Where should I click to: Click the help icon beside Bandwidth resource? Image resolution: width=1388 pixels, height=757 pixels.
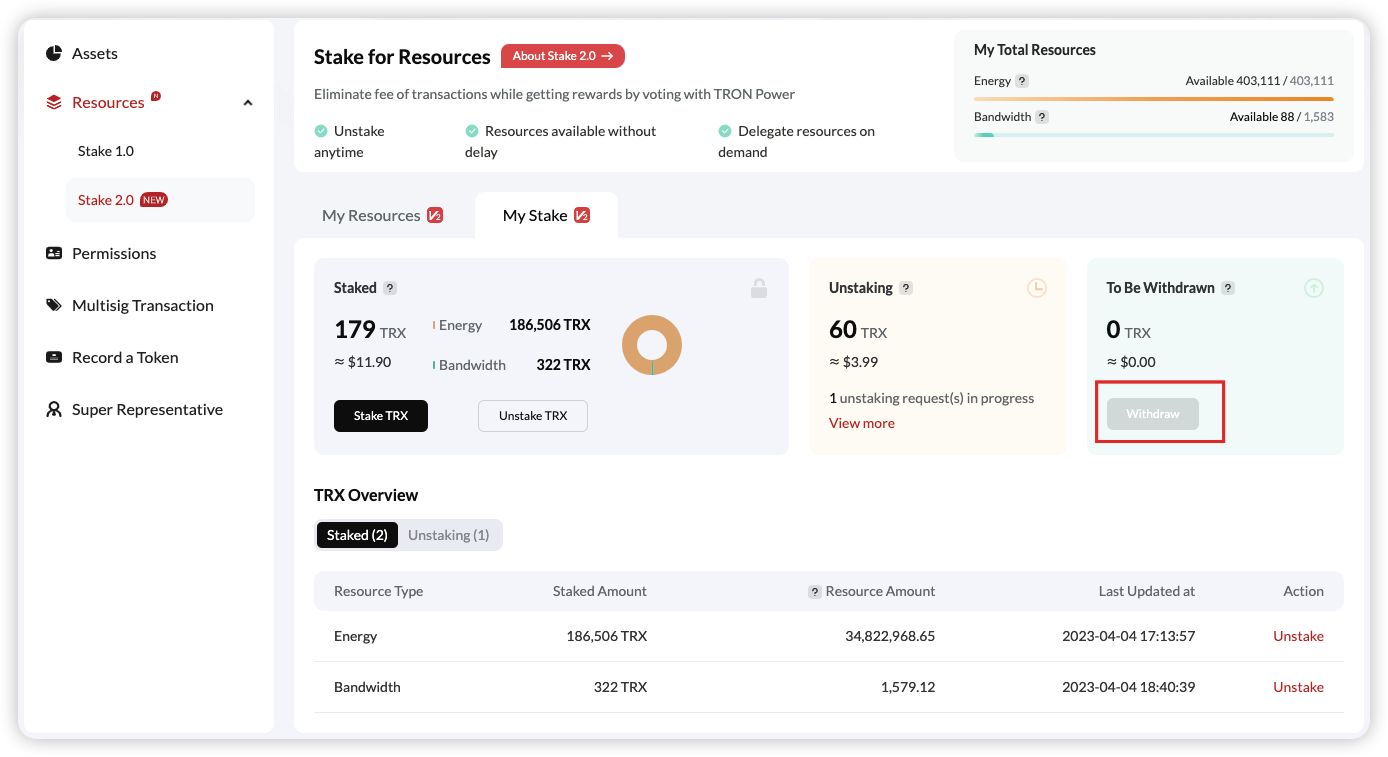(1042, 117)
